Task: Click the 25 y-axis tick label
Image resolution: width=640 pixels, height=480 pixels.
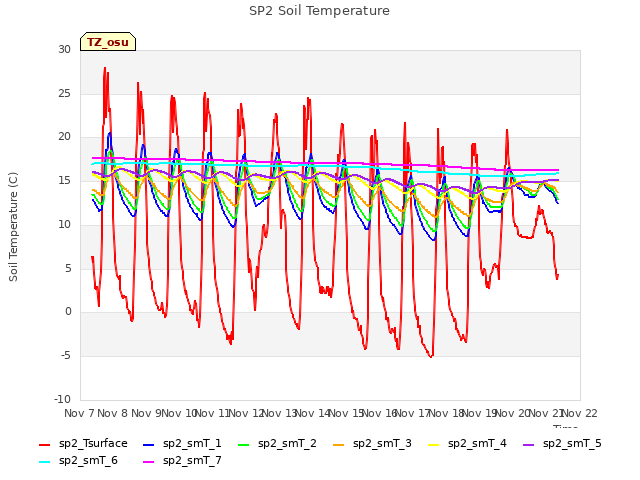Action: pos(64,93)
